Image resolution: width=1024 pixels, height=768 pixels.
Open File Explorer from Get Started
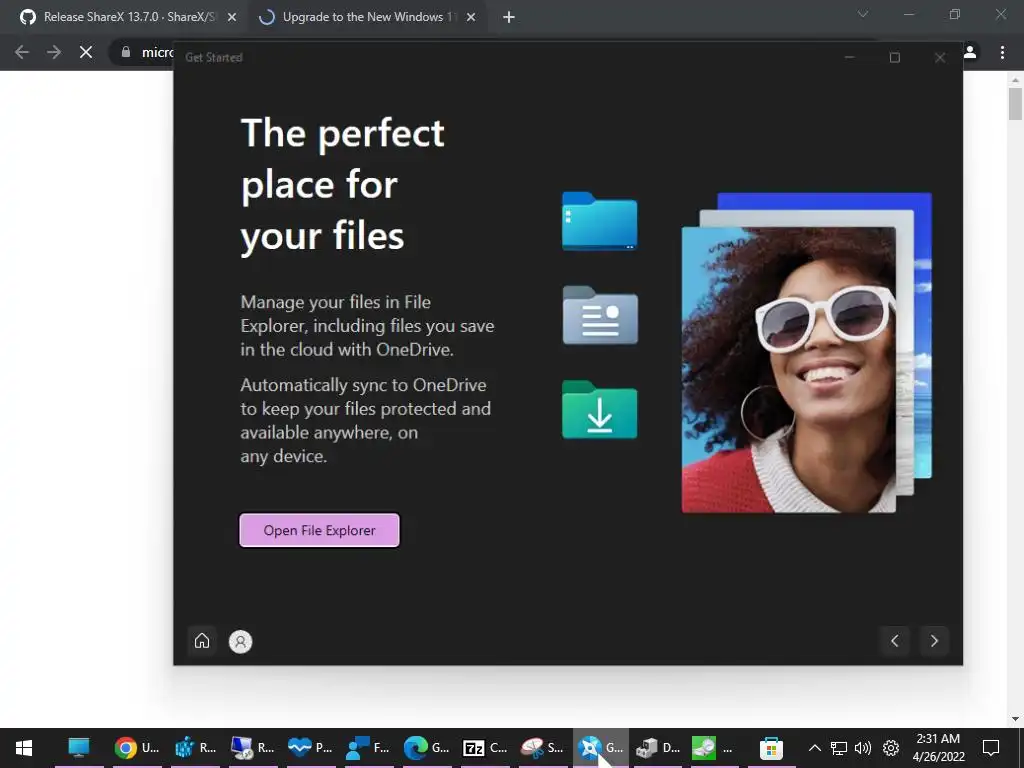(319, 530)
